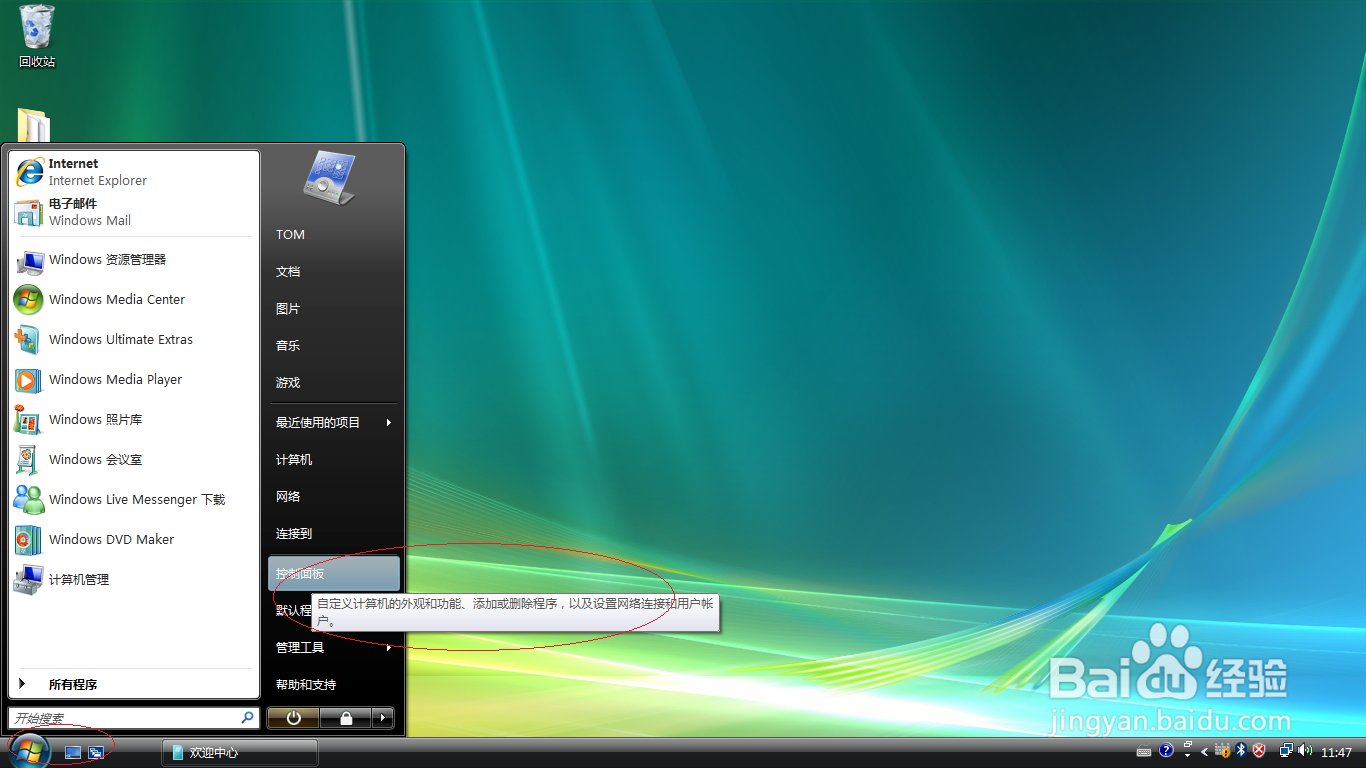
Task: Open Windows Ultimate Extras
Action: click(x=134, y=340)
